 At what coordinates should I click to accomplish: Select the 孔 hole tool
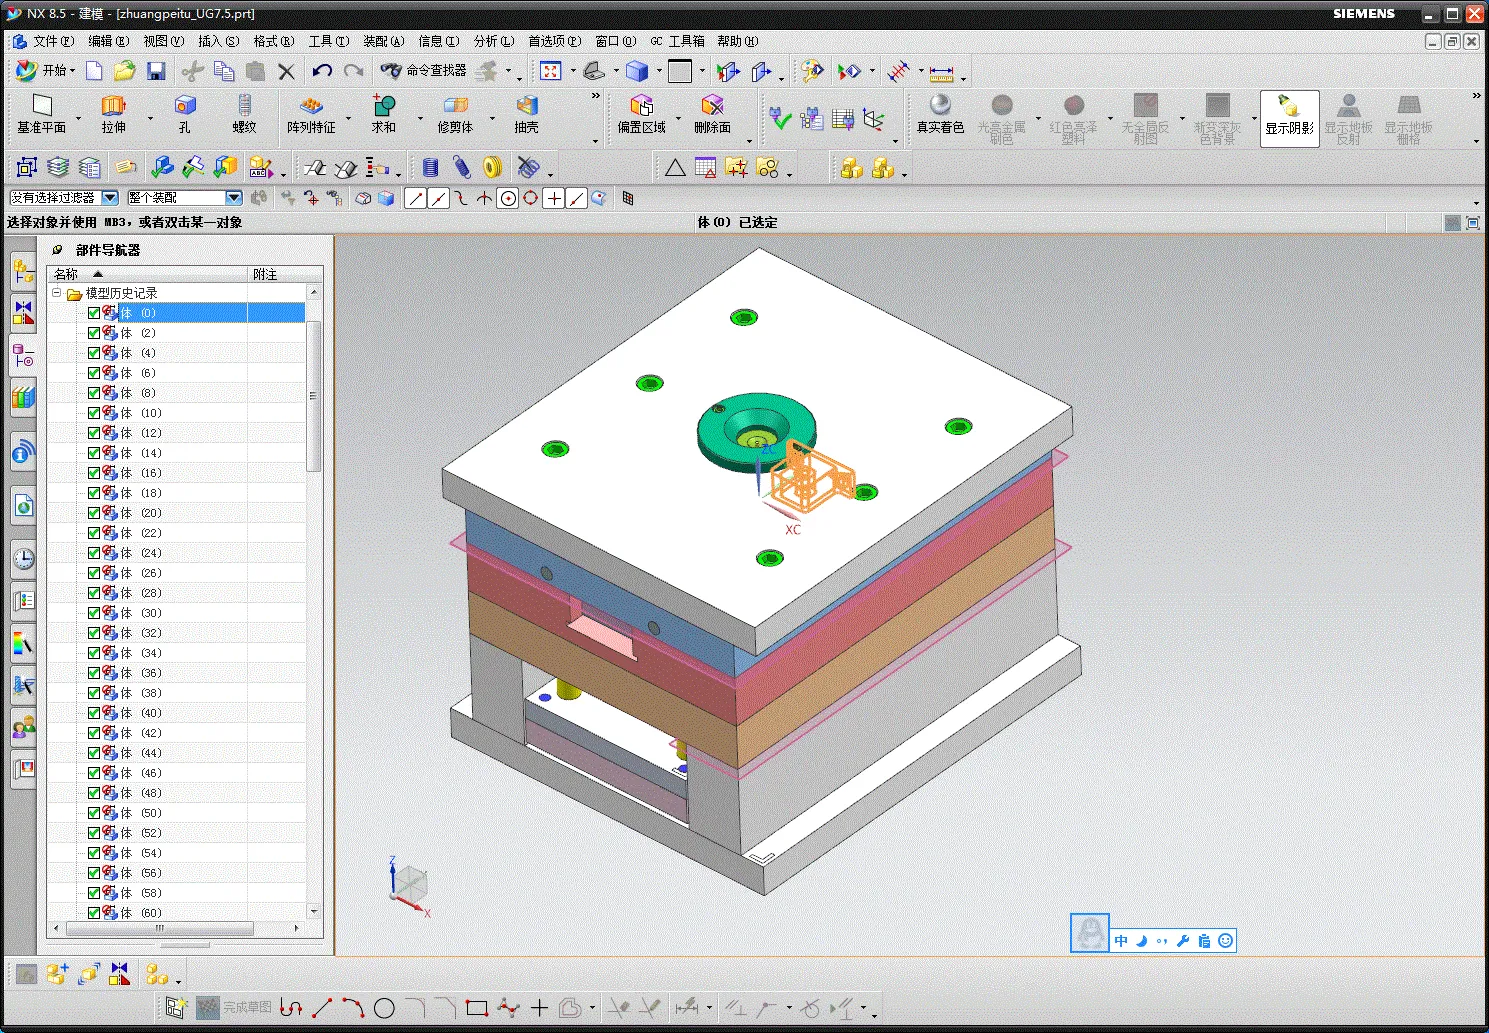[x=184, y=114]
